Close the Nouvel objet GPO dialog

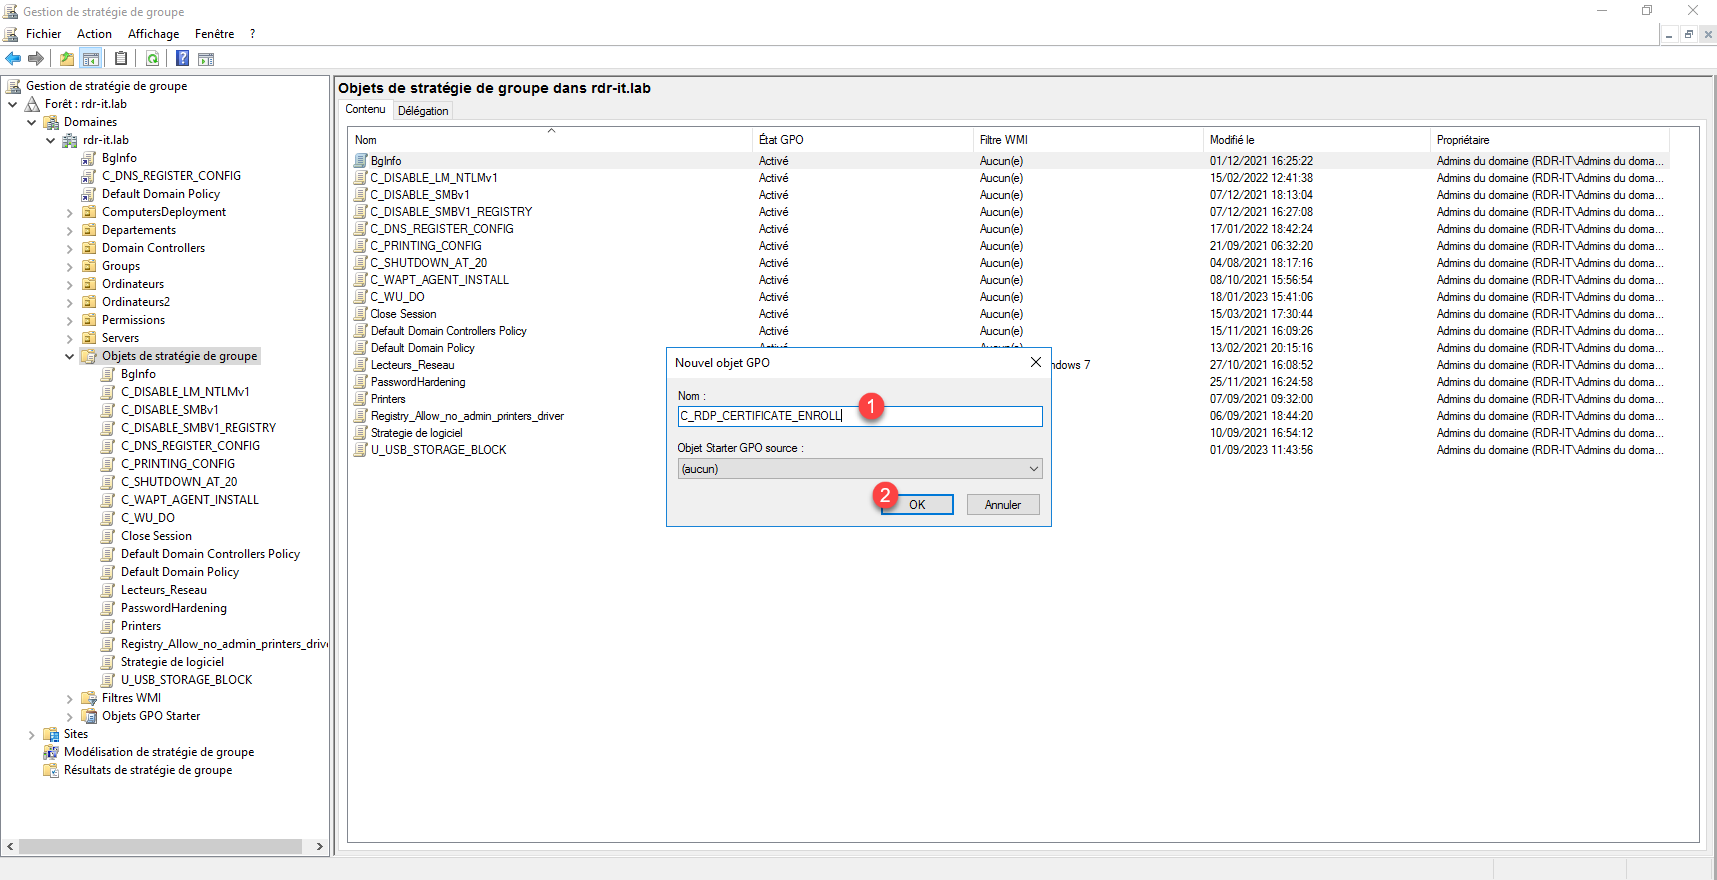pos(1035,363)
